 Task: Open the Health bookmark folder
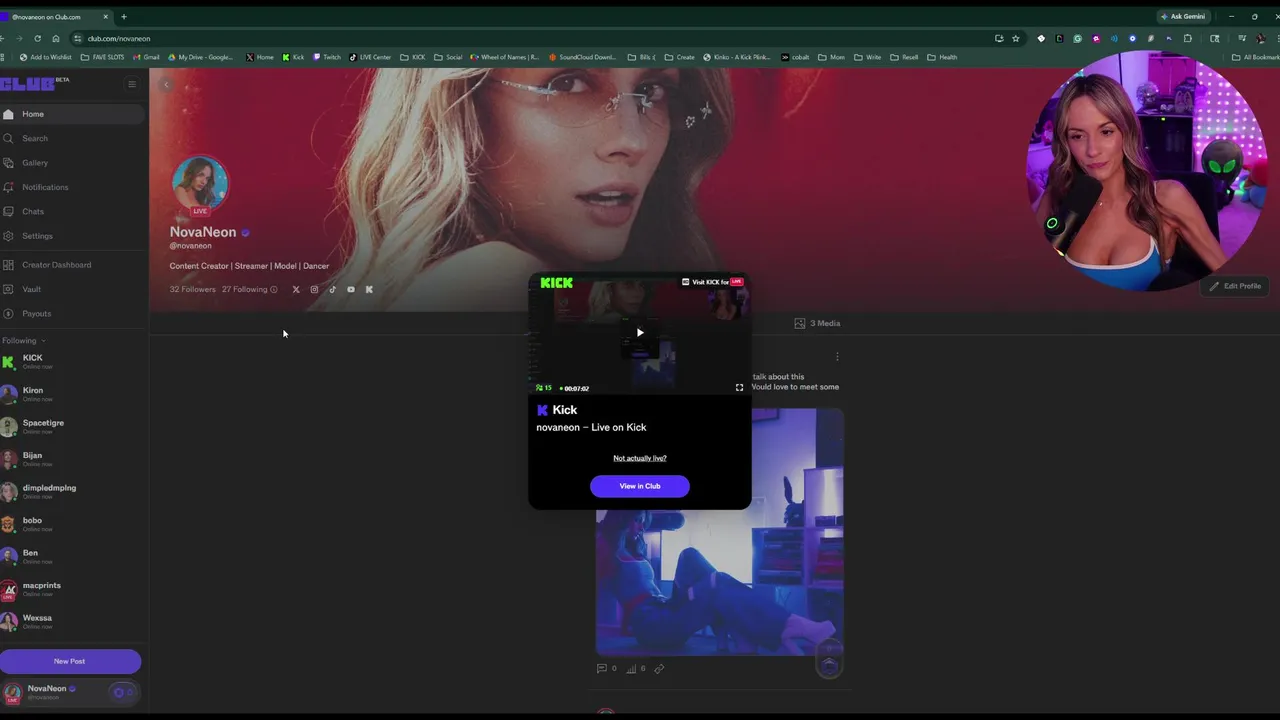pos(942,57)
